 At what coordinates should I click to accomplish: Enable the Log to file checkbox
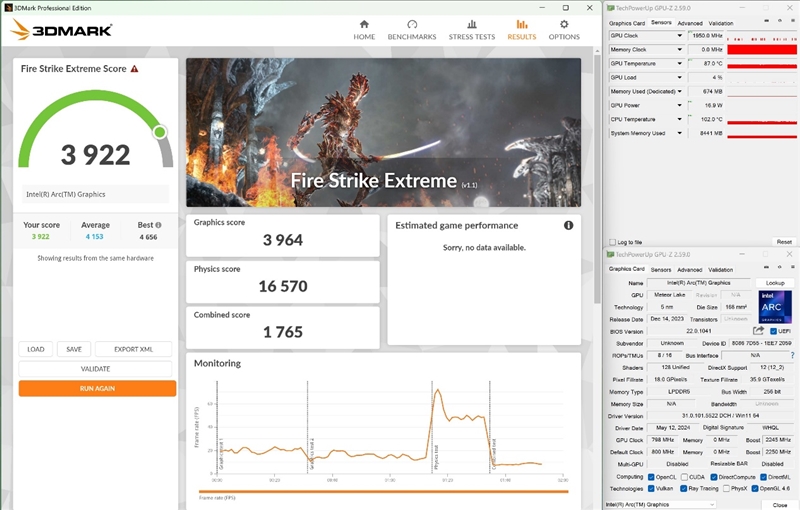(613, 242)
